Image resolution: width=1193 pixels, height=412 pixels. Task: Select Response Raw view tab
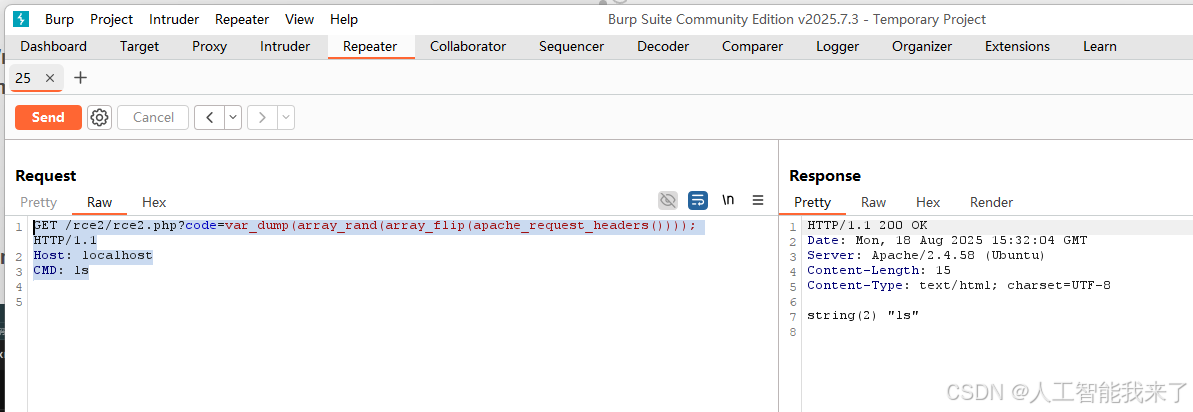pos(873,202)
